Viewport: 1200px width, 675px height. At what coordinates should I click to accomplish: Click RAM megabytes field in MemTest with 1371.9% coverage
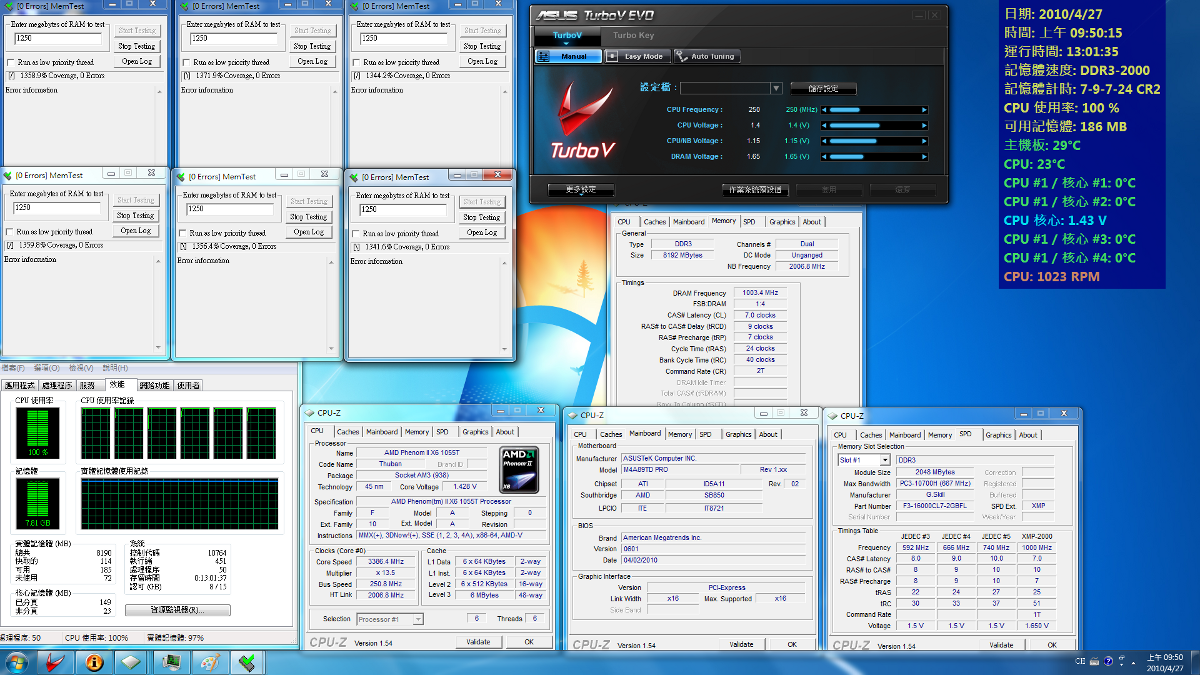click(233, 38)
